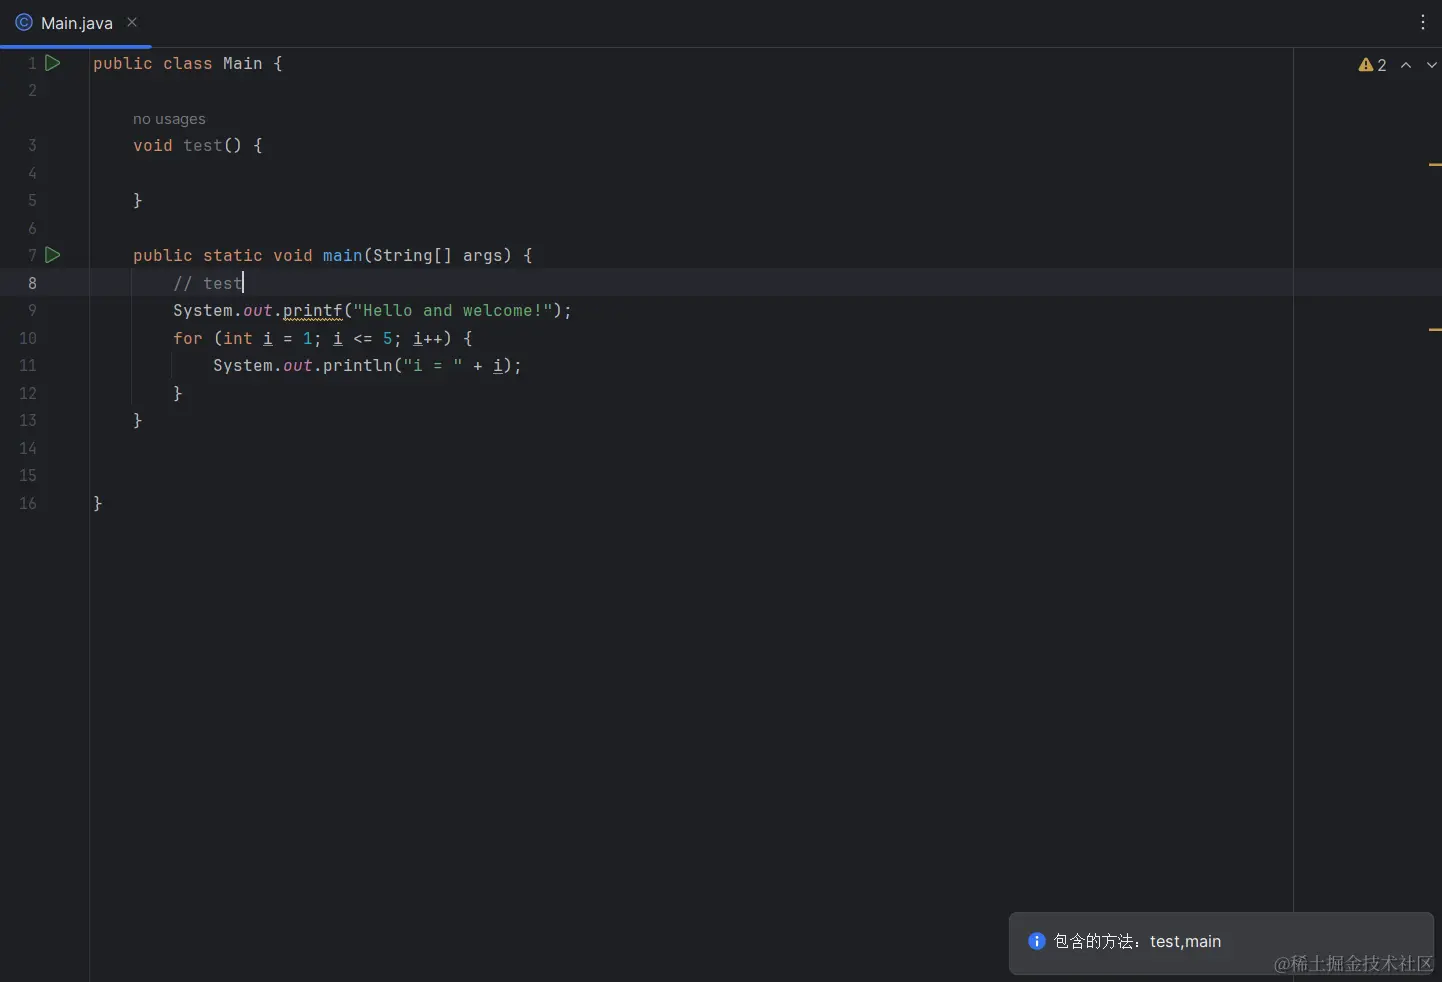Screen dimensions: 1442x982
Task: Open the editor tab options menu
Action: (1423, 22)
